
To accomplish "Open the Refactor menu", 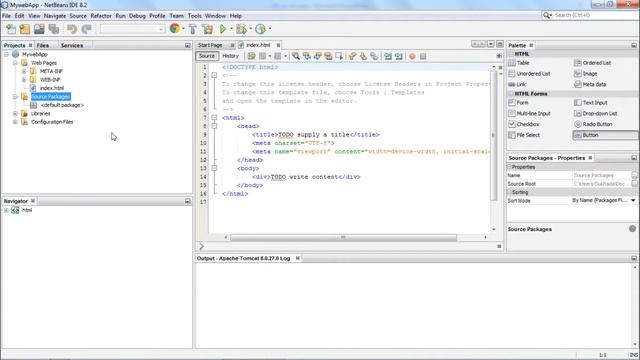I will click(101, 16).
